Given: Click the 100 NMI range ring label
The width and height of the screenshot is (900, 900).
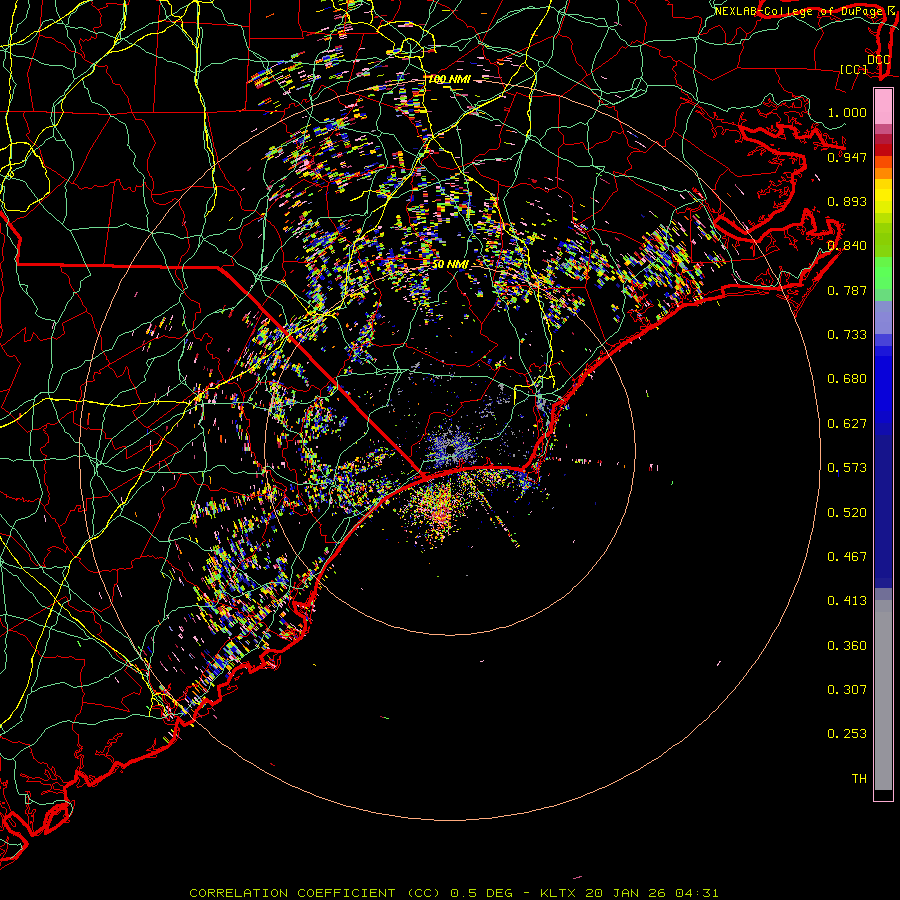Looking at the screenshot, I should [x=449, y=79].
